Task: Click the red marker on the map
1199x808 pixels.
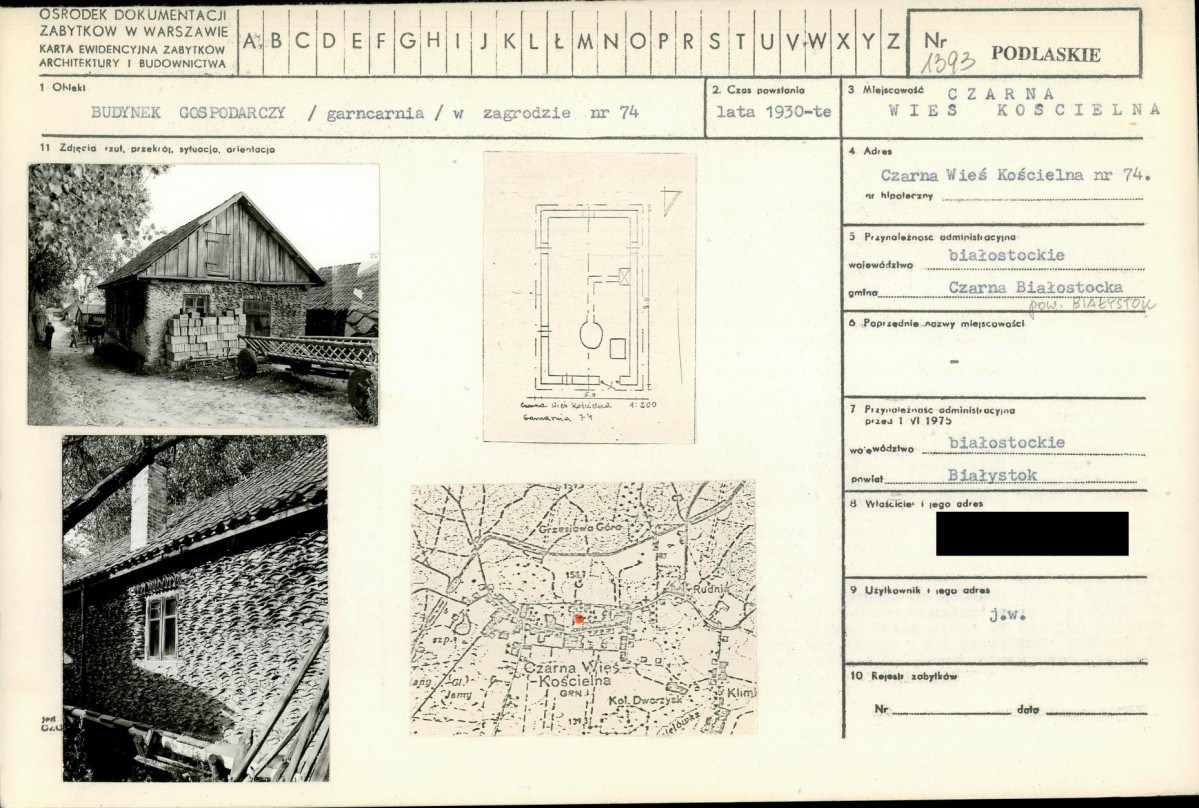Action: point(579,620)
